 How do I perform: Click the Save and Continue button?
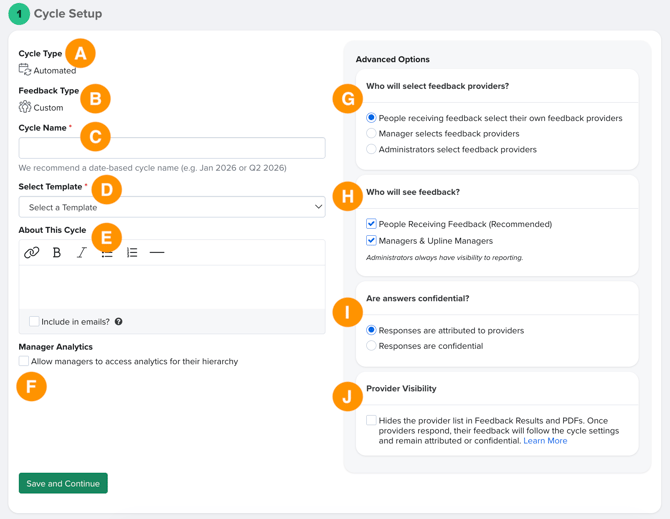[63, 483]
